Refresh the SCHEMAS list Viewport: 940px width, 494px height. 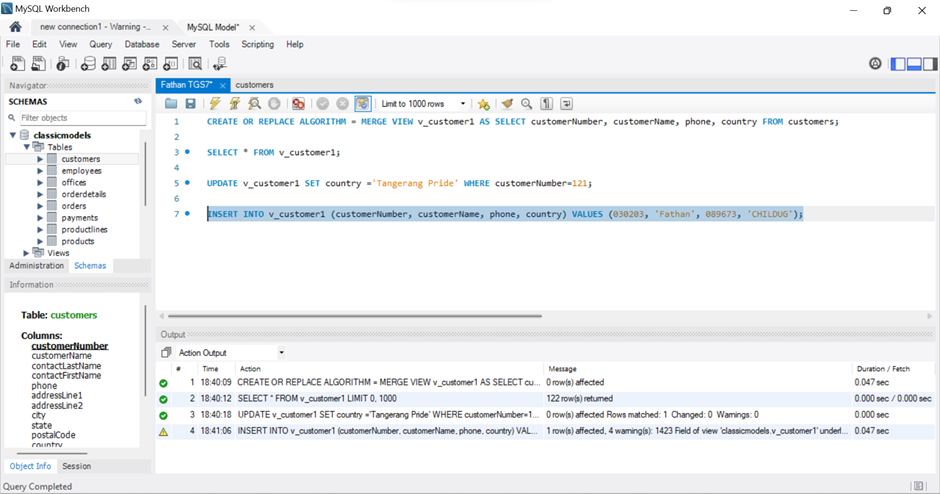[x=138, y=101]
